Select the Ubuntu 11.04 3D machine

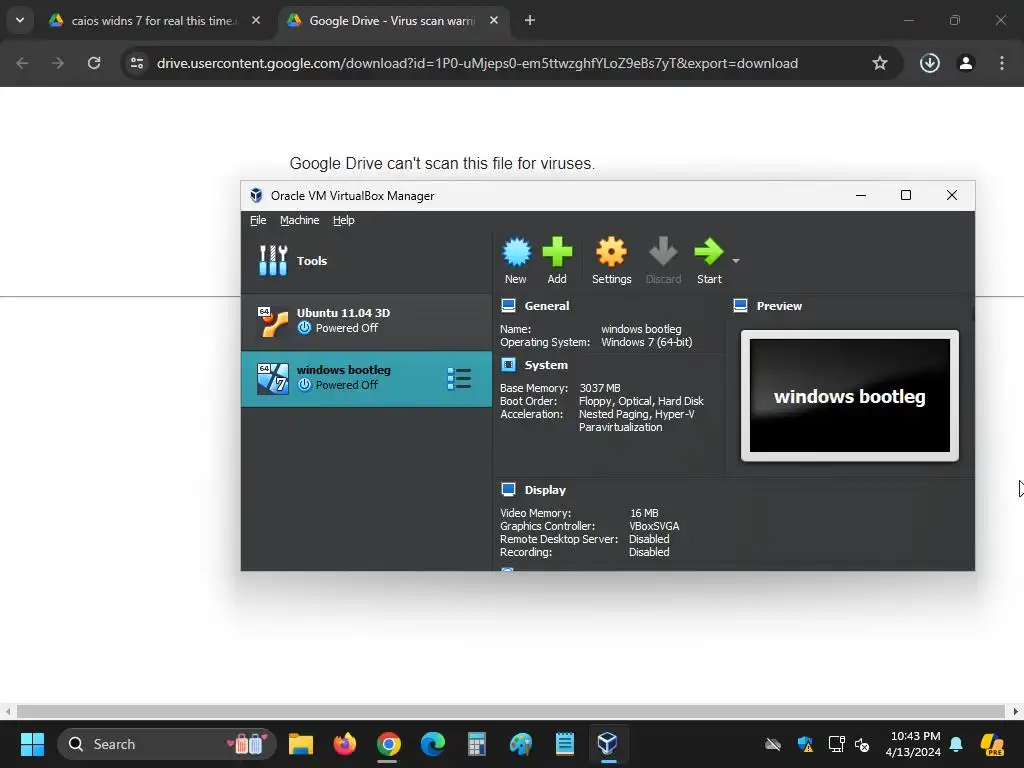pyautogui.click(x=366, y=321)
